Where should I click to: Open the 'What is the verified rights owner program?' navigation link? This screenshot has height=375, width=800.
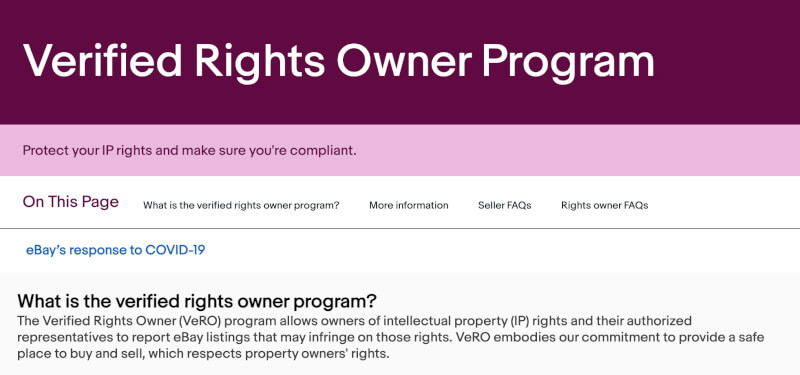click(241, 206)
